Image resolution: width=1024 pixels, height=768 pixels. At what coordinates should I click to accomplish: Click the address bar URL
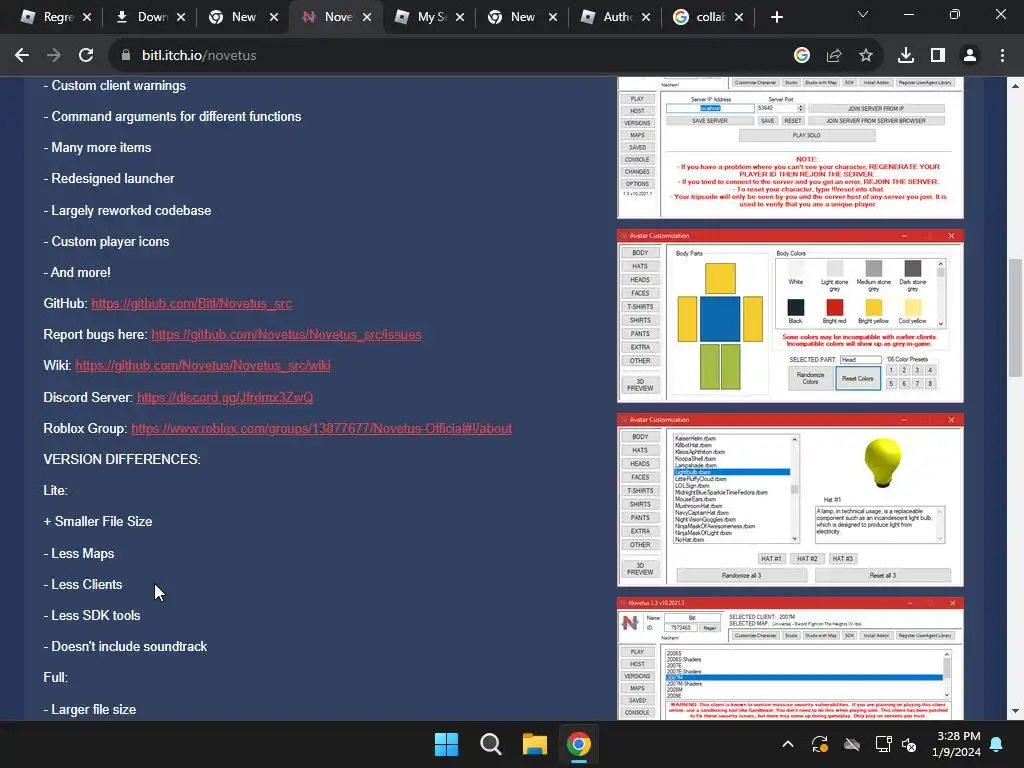(x=199, y=56)
